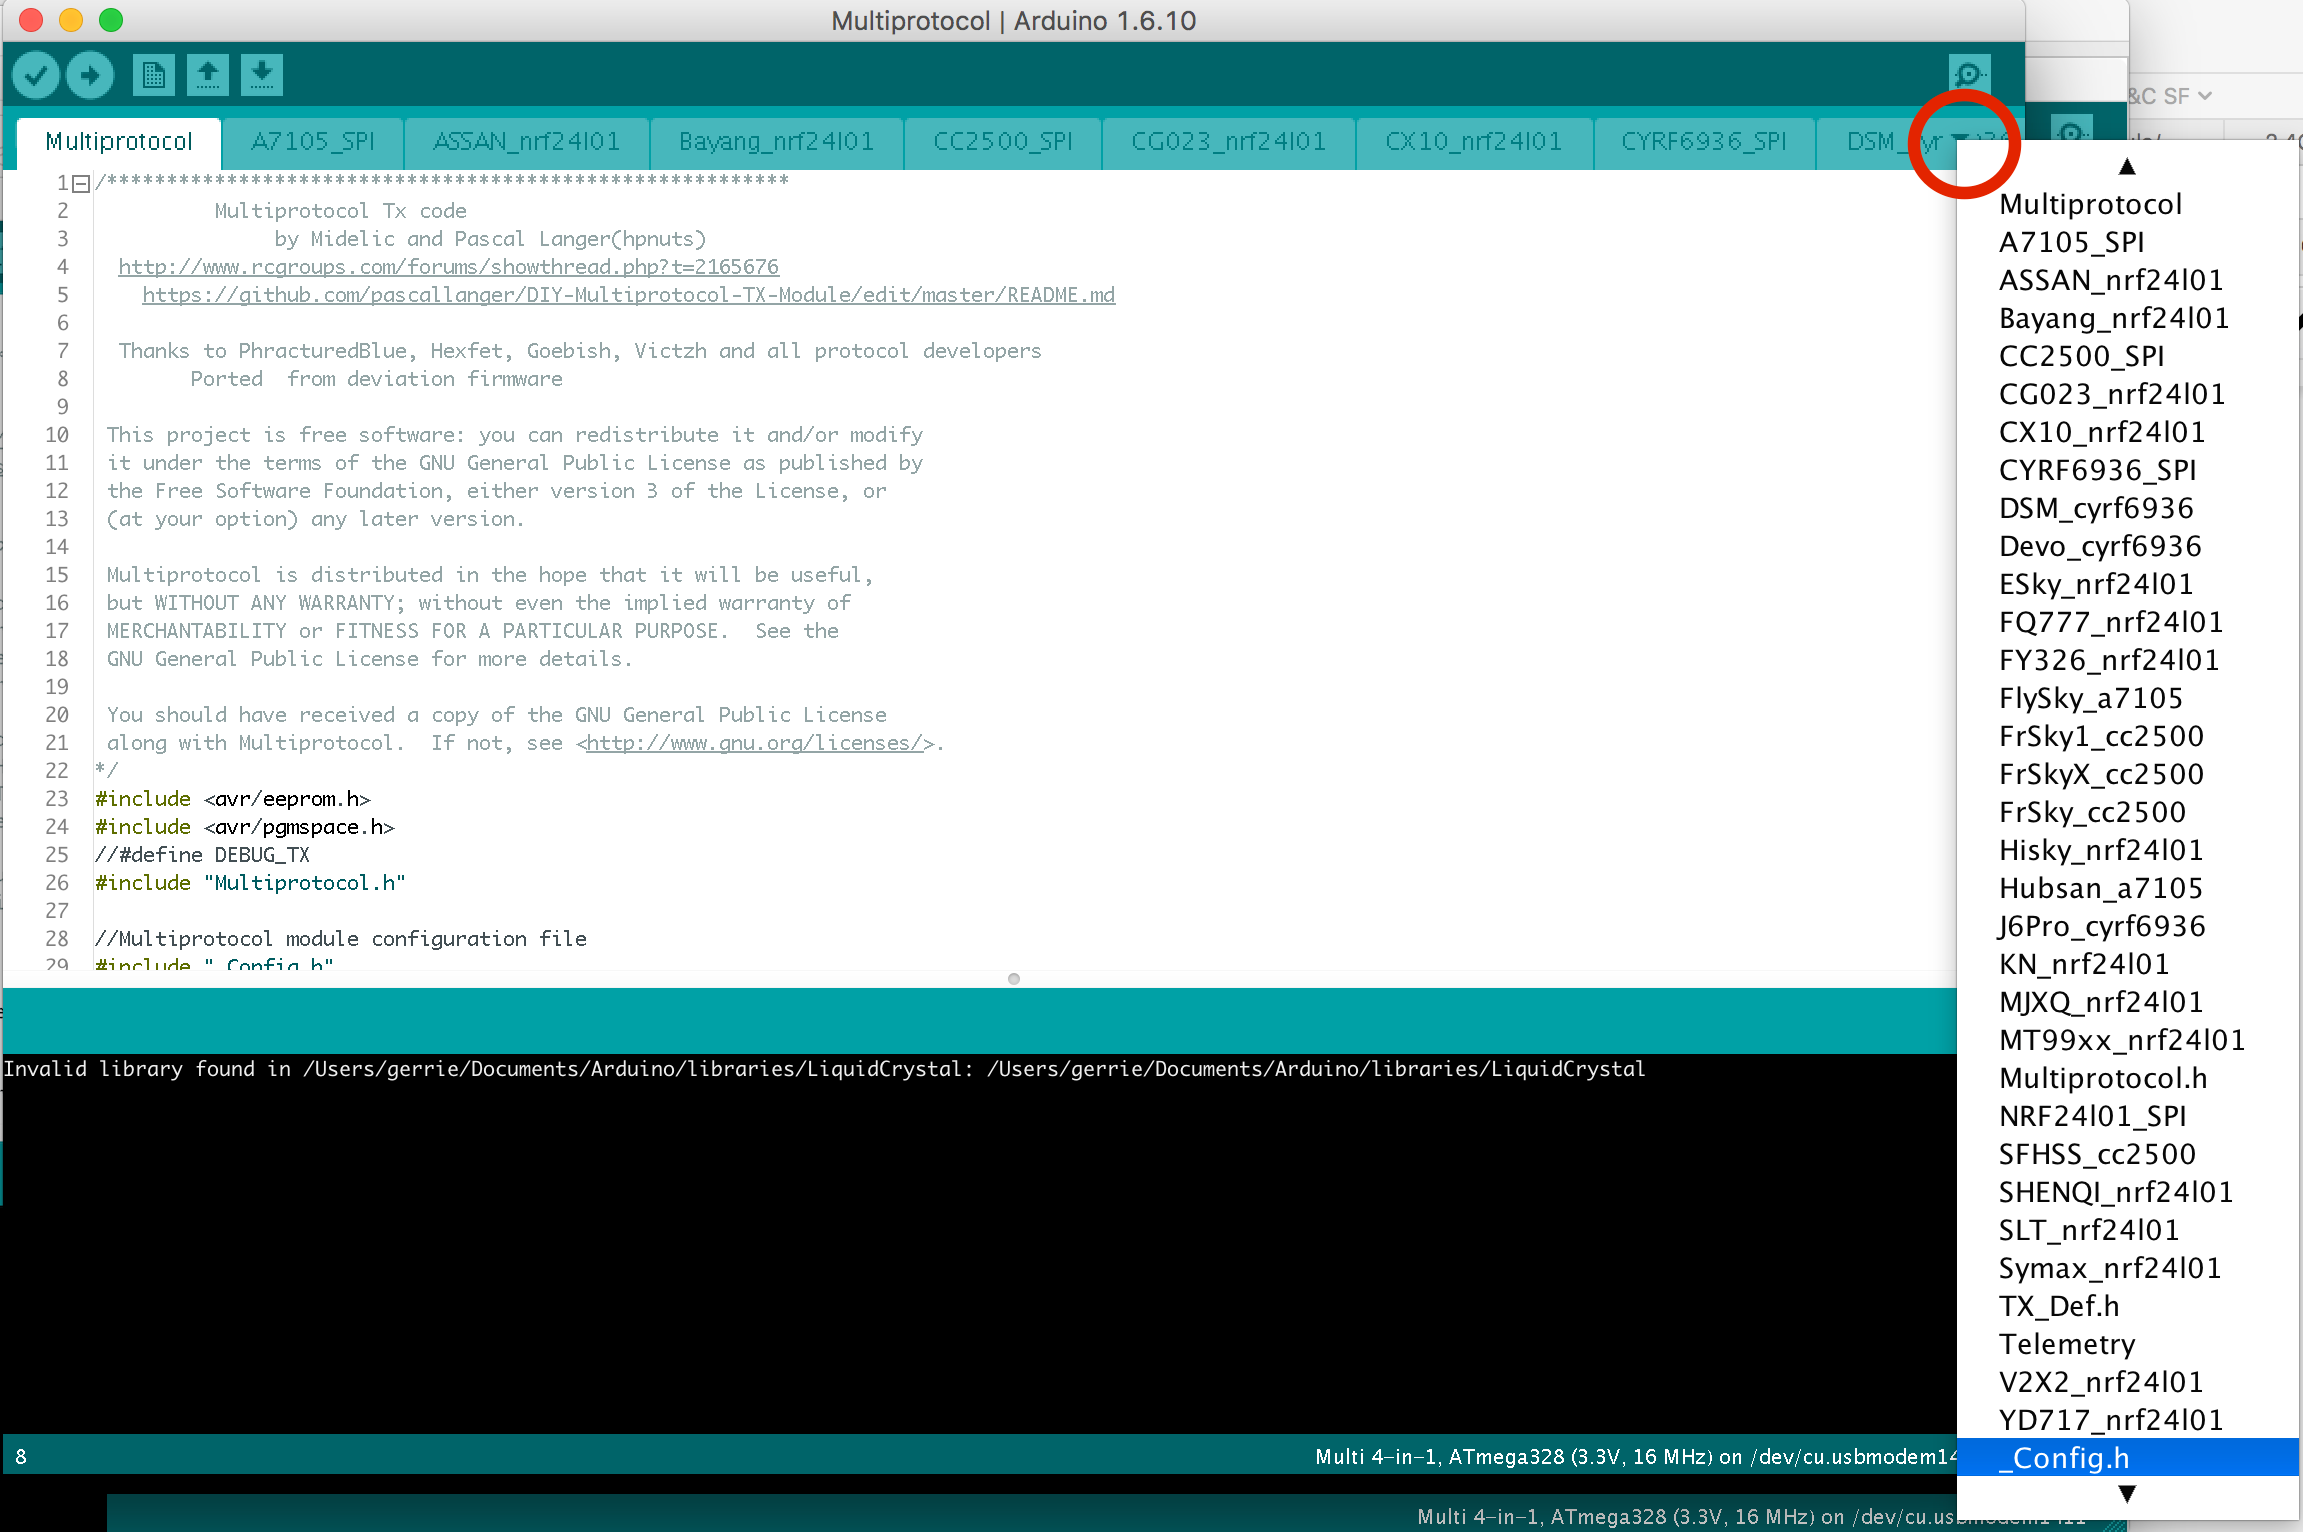Click the green macOS zoom button
Image resolution: width=2303 pixels, height=1532 pixels.
click(x=111, y=20)
